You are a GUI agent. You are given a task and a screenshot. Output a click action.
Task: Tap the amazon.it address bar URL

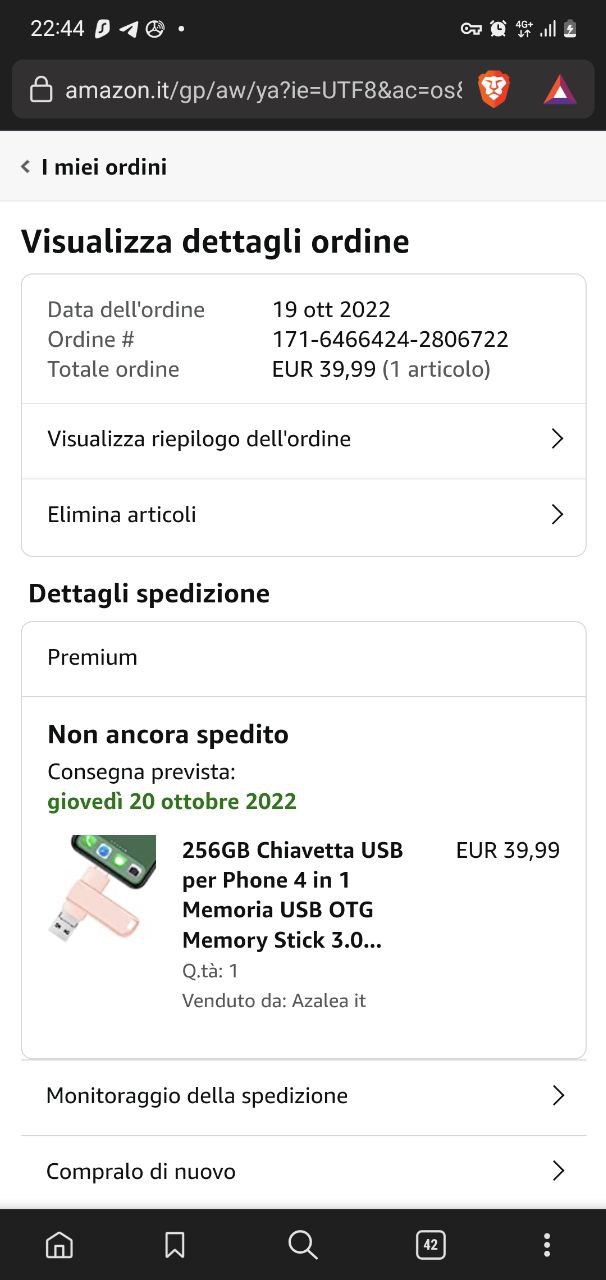click(x=263, y=90)
